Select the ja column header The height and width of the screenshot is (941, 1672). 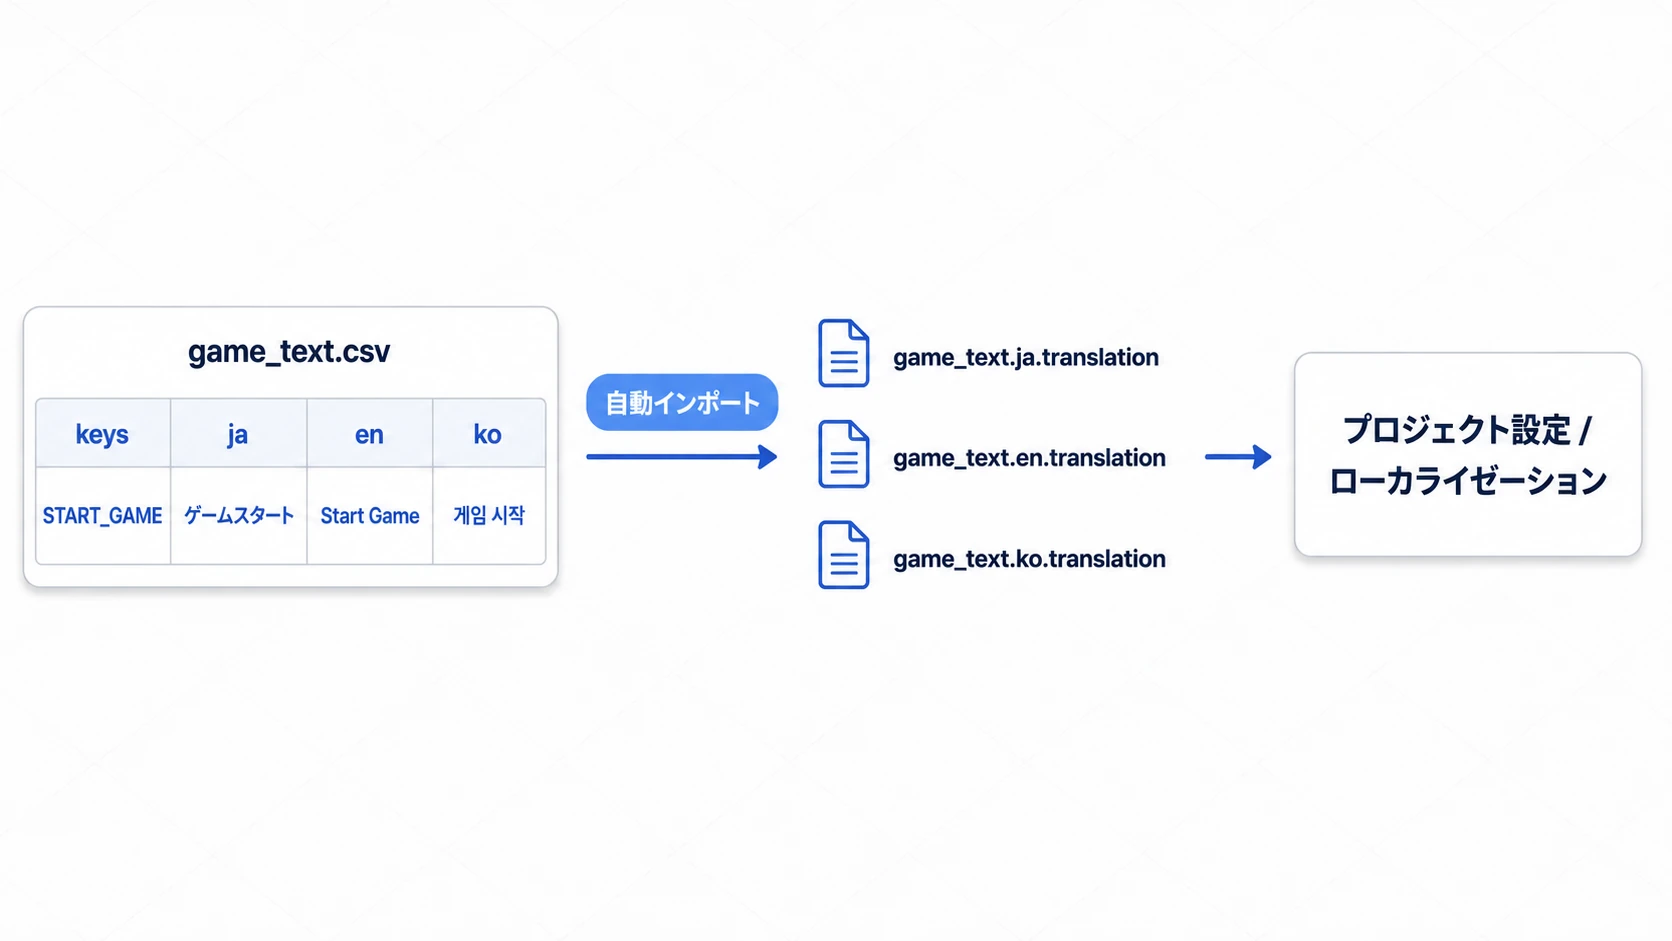(x=238, y=433)
